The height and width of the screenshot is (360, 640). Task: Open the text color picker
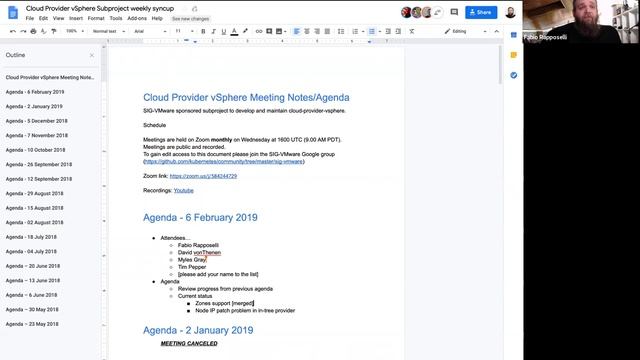click(234, 31)
